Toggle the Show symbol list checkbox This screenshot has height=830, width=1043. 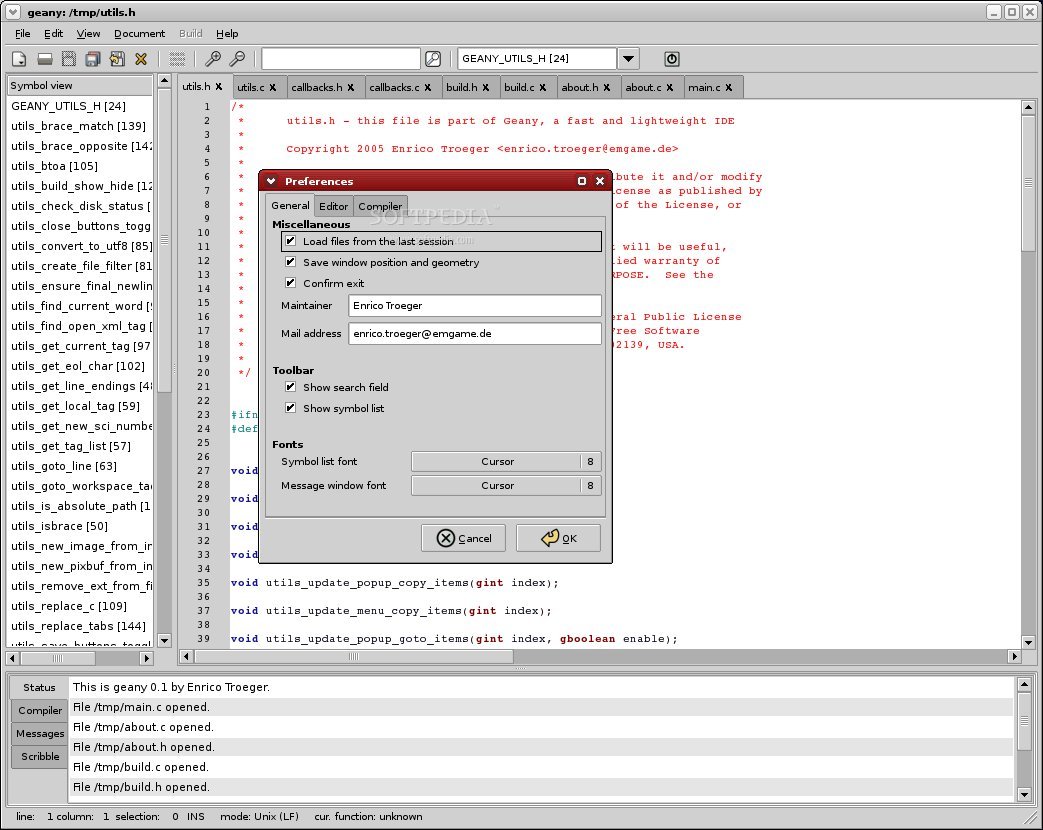(291, 408)
